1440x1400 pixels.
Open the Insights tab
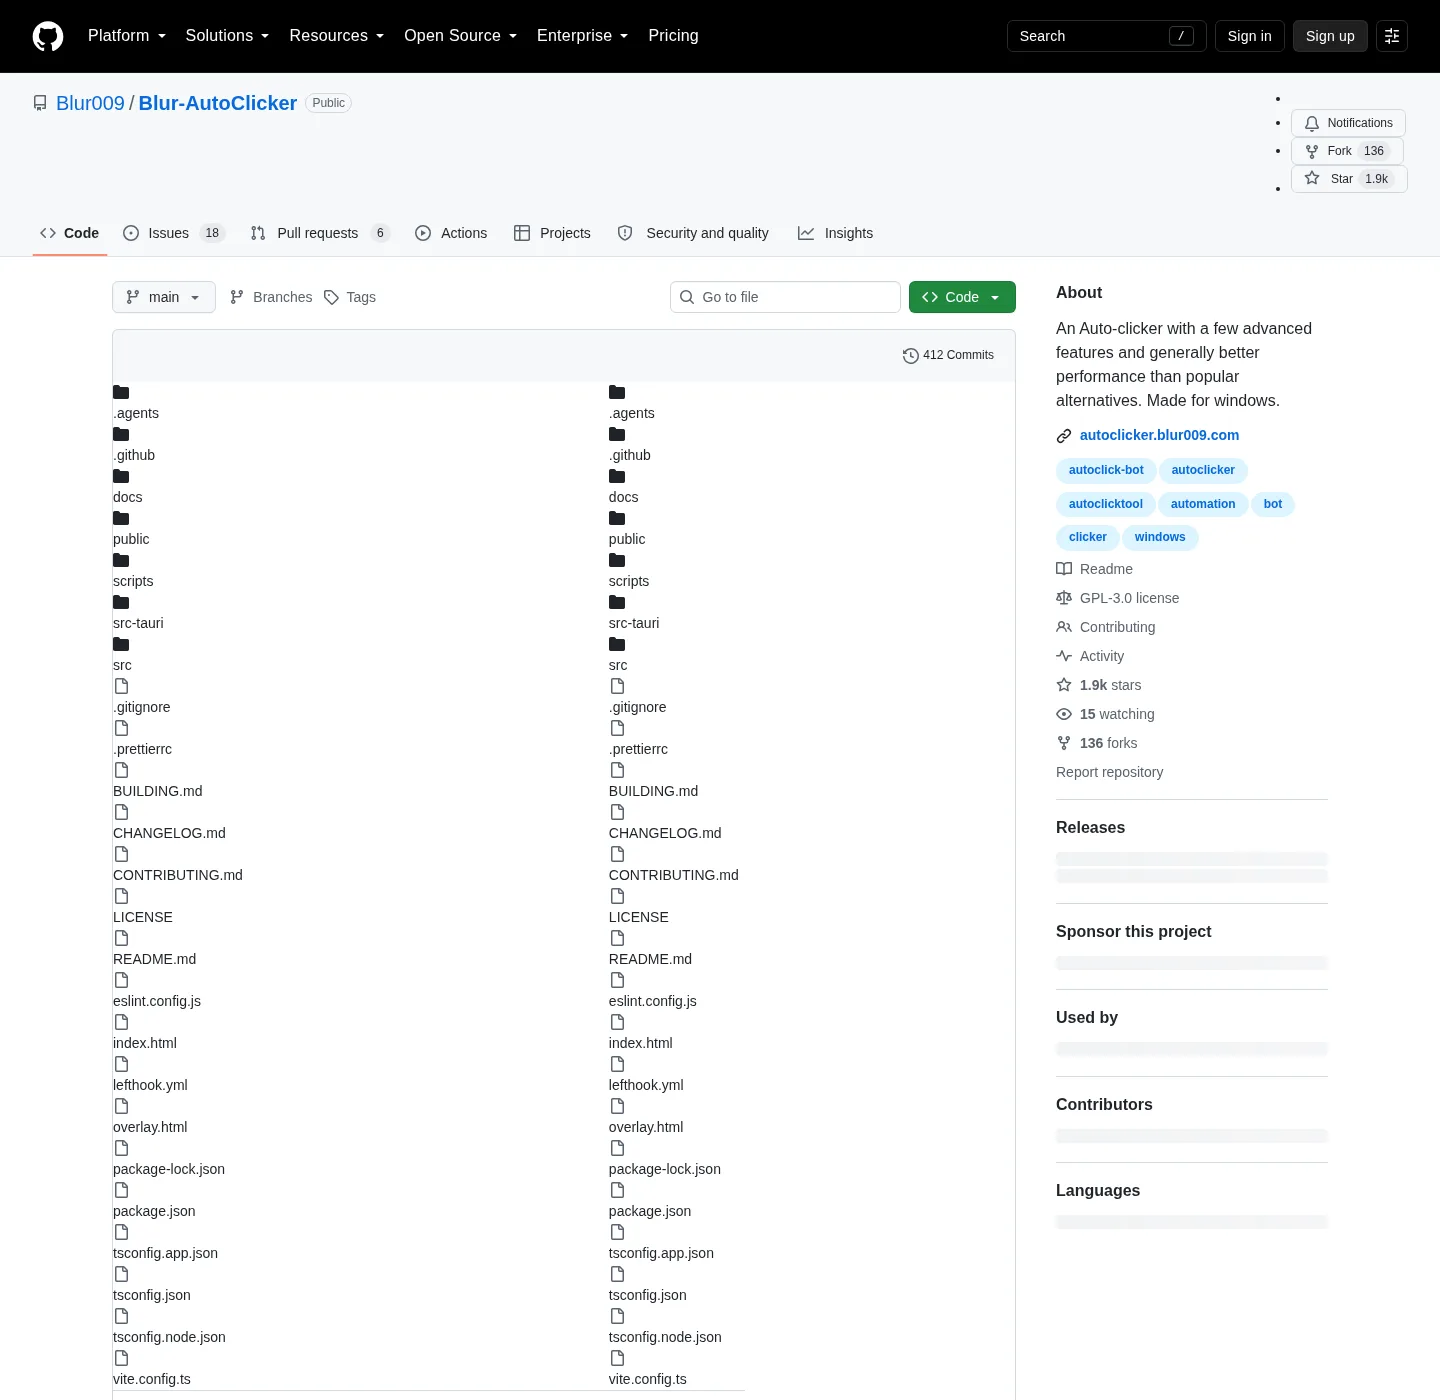coord(835,233)
